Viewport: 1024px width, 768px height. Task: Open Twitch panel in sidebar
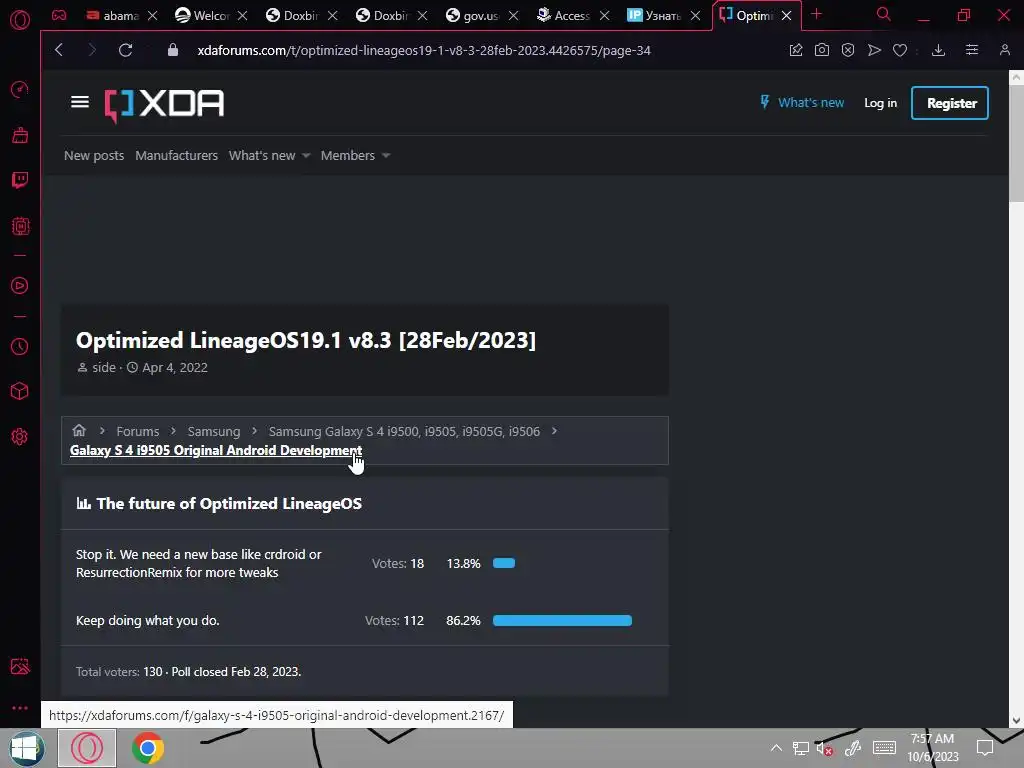pos(20,180)
